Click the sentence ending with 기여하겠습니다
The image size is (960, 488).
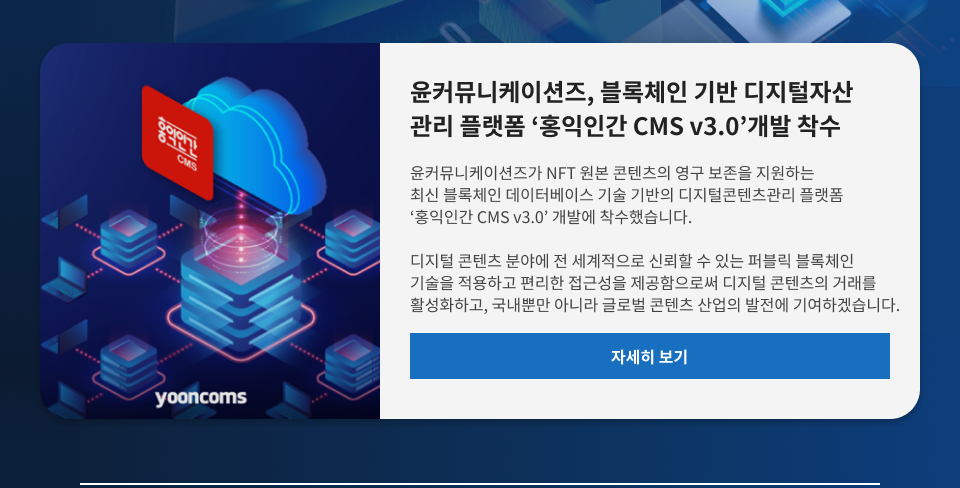click(655, 305)
